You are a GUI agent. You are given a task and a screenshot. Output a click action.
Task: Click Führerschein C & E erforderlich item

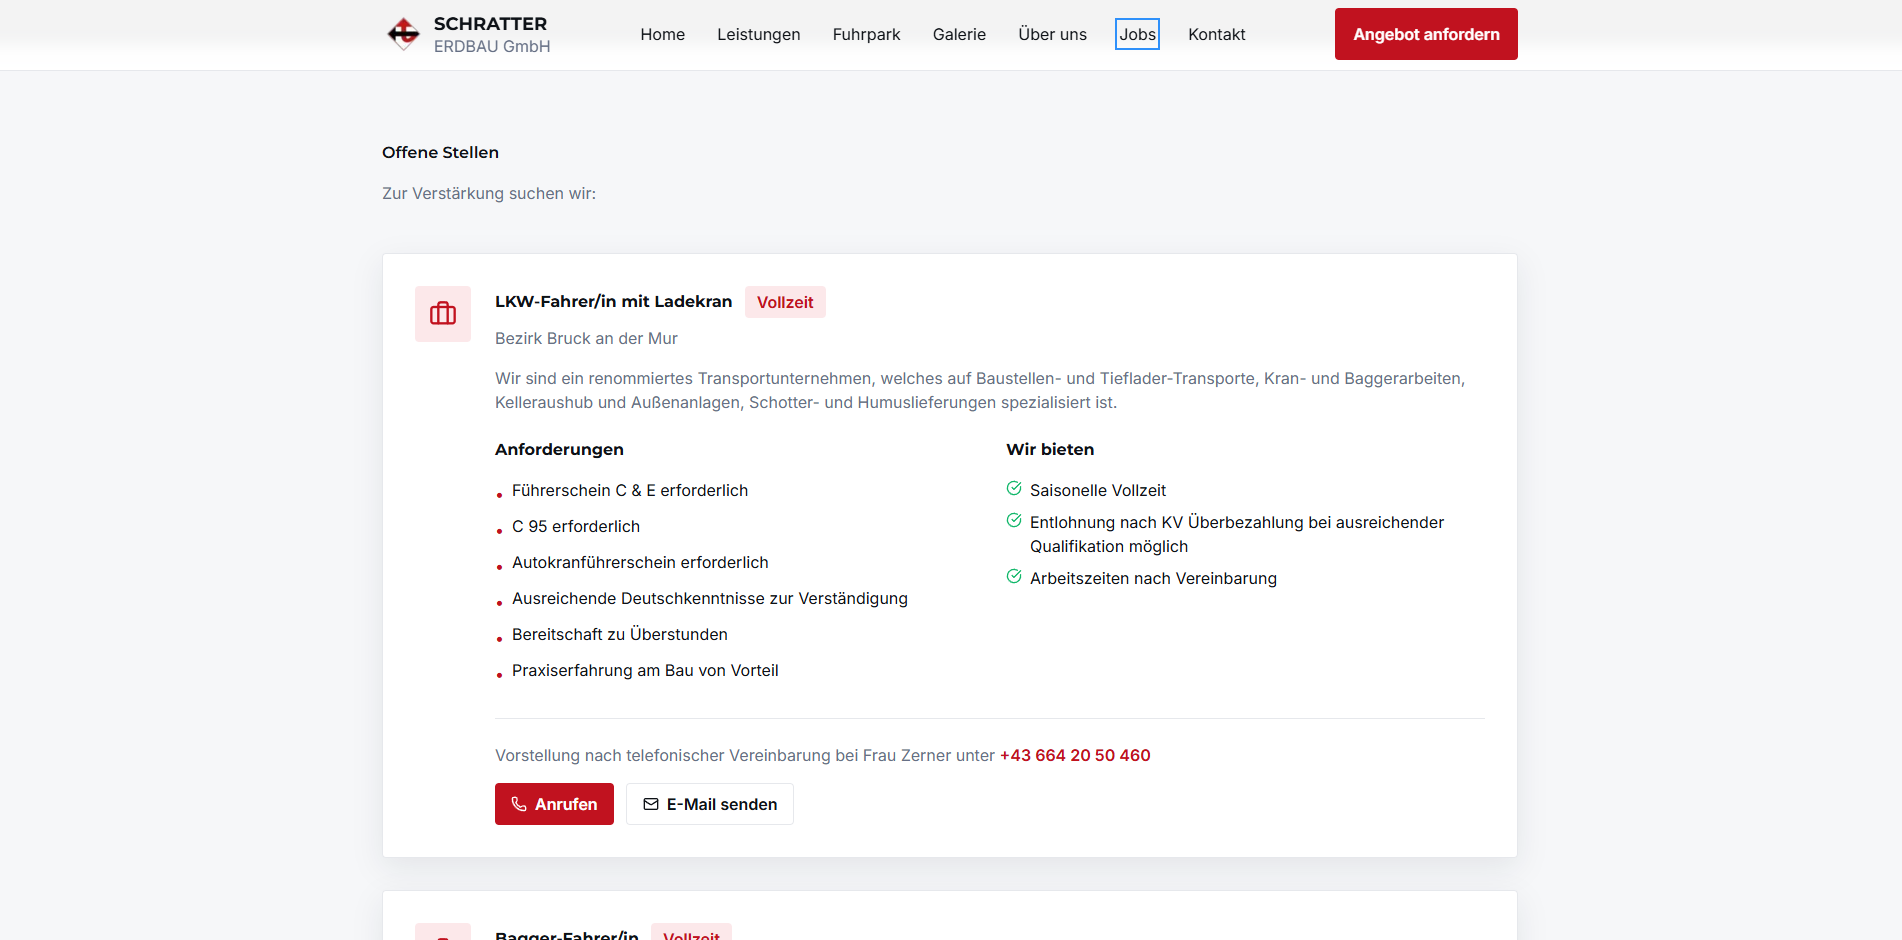pyautogui.click(x=630, y=490)
